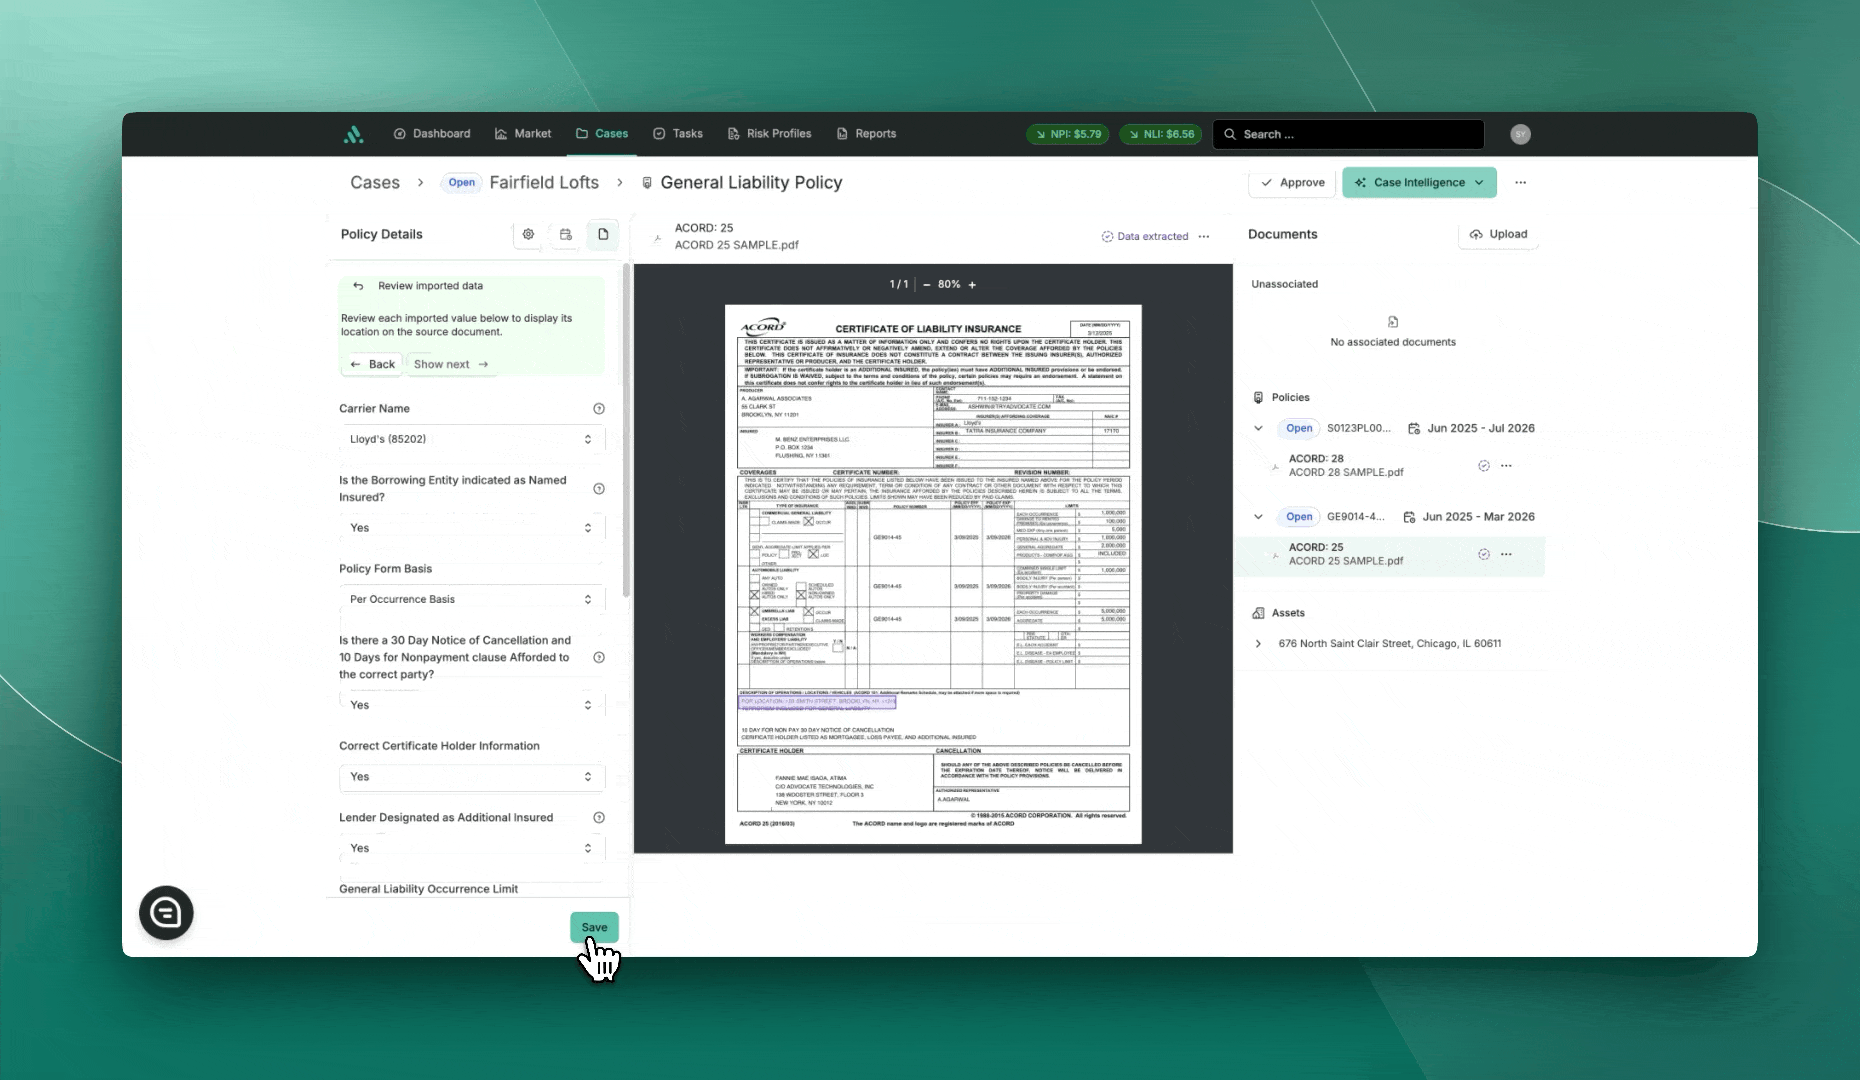Image resolution: width=1860 pixels, height=1080 pixels.
Task: Click the user avatar in top bar
Action: tap(1520, 134)
